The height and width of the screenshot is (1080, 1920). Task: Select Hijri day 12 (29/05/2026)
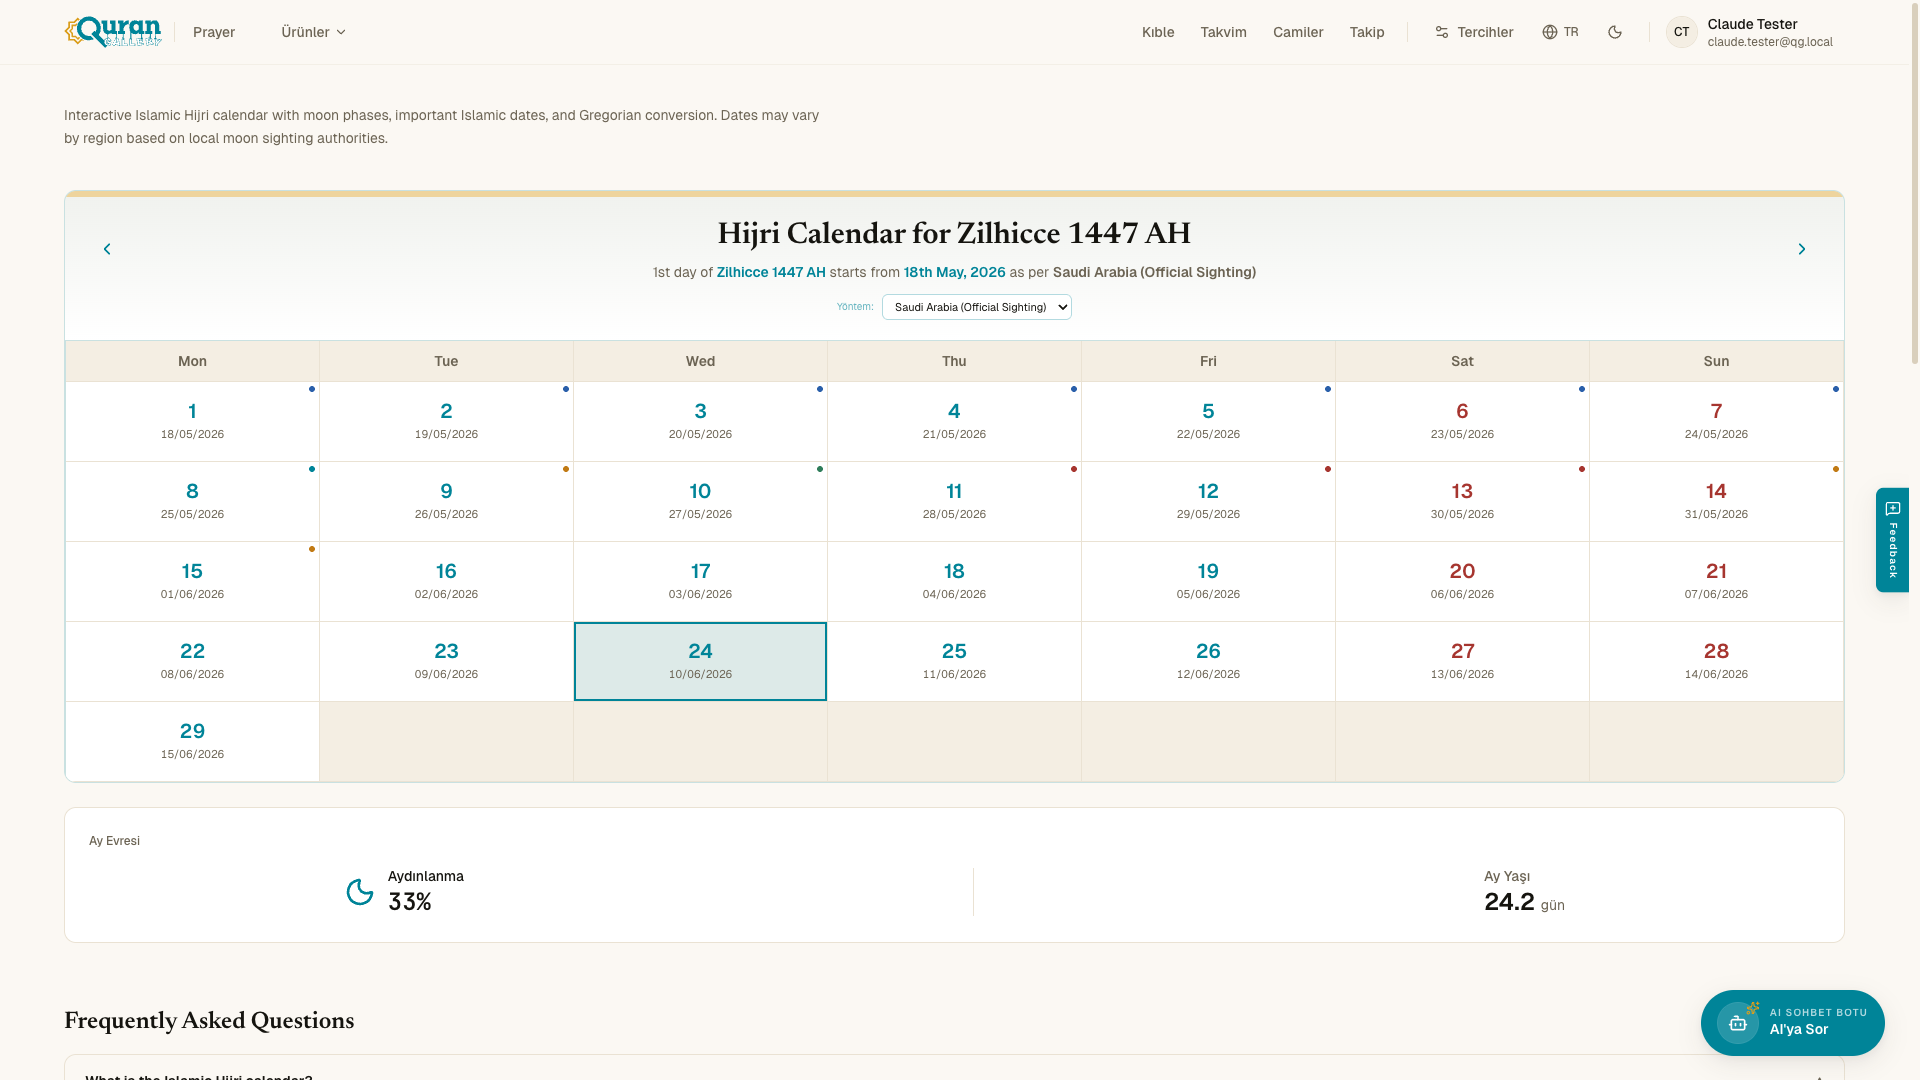coord(1208,501)
